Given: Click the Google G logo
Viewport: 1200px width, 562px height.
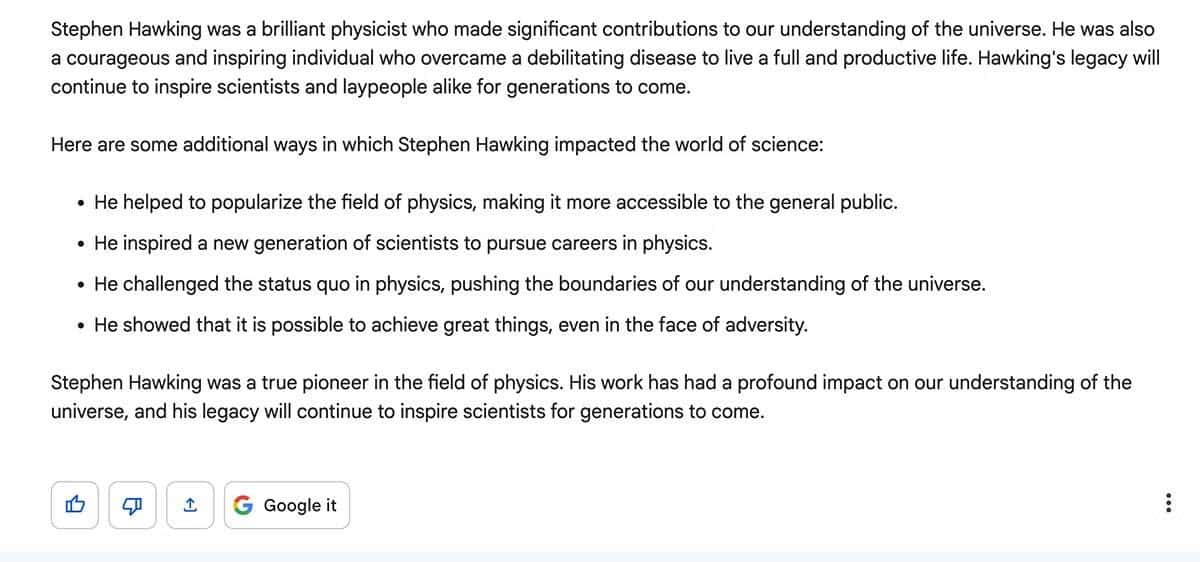Looking at the screenshot, I should (x=243, y=506).
